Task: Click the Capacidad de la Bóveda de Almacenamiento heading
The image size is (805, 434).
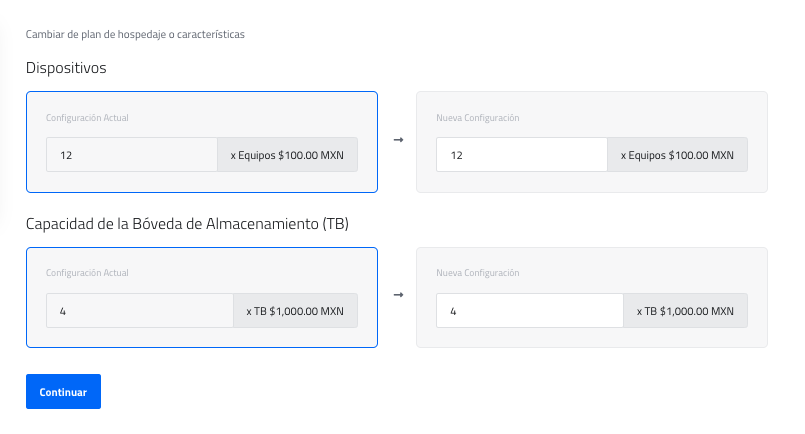Action: (187, 223)
